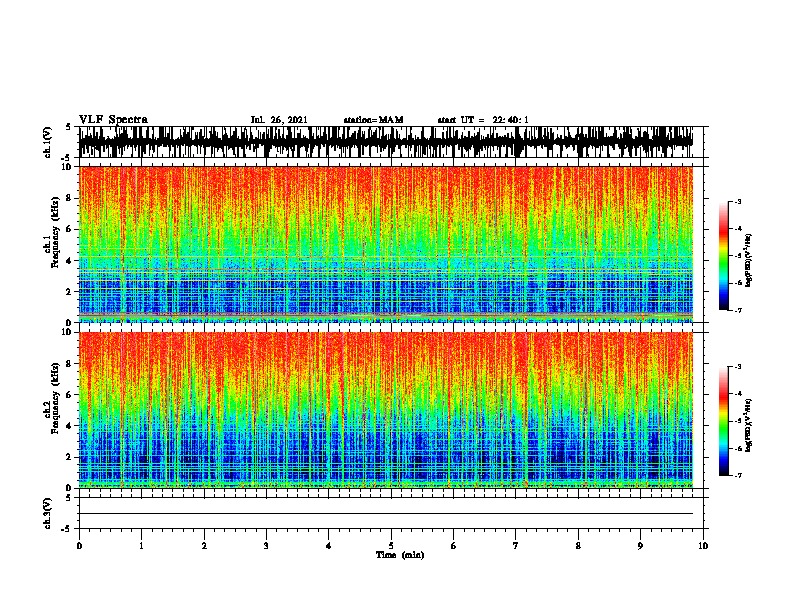
Task: Click time axis tick label "8"
Action: pyautogui.click(x=578, y=546)
